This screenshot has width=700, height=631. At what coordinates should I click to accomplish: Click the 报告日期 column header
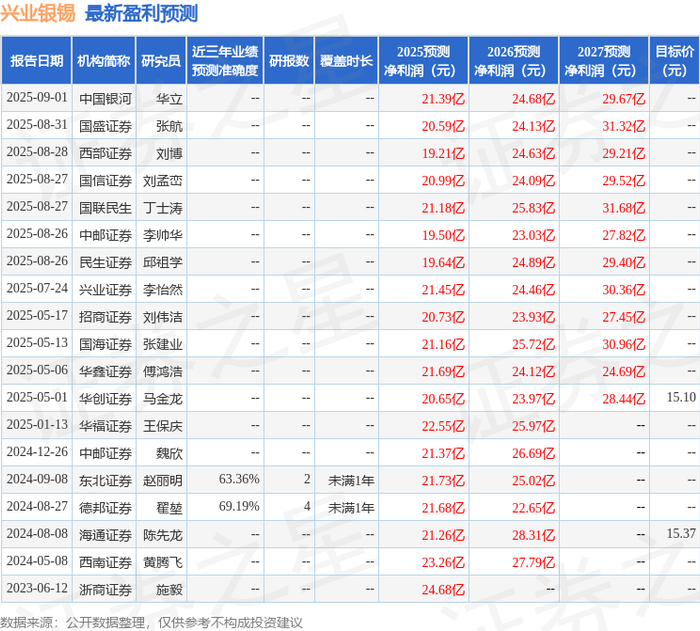(x=36, y=61)
